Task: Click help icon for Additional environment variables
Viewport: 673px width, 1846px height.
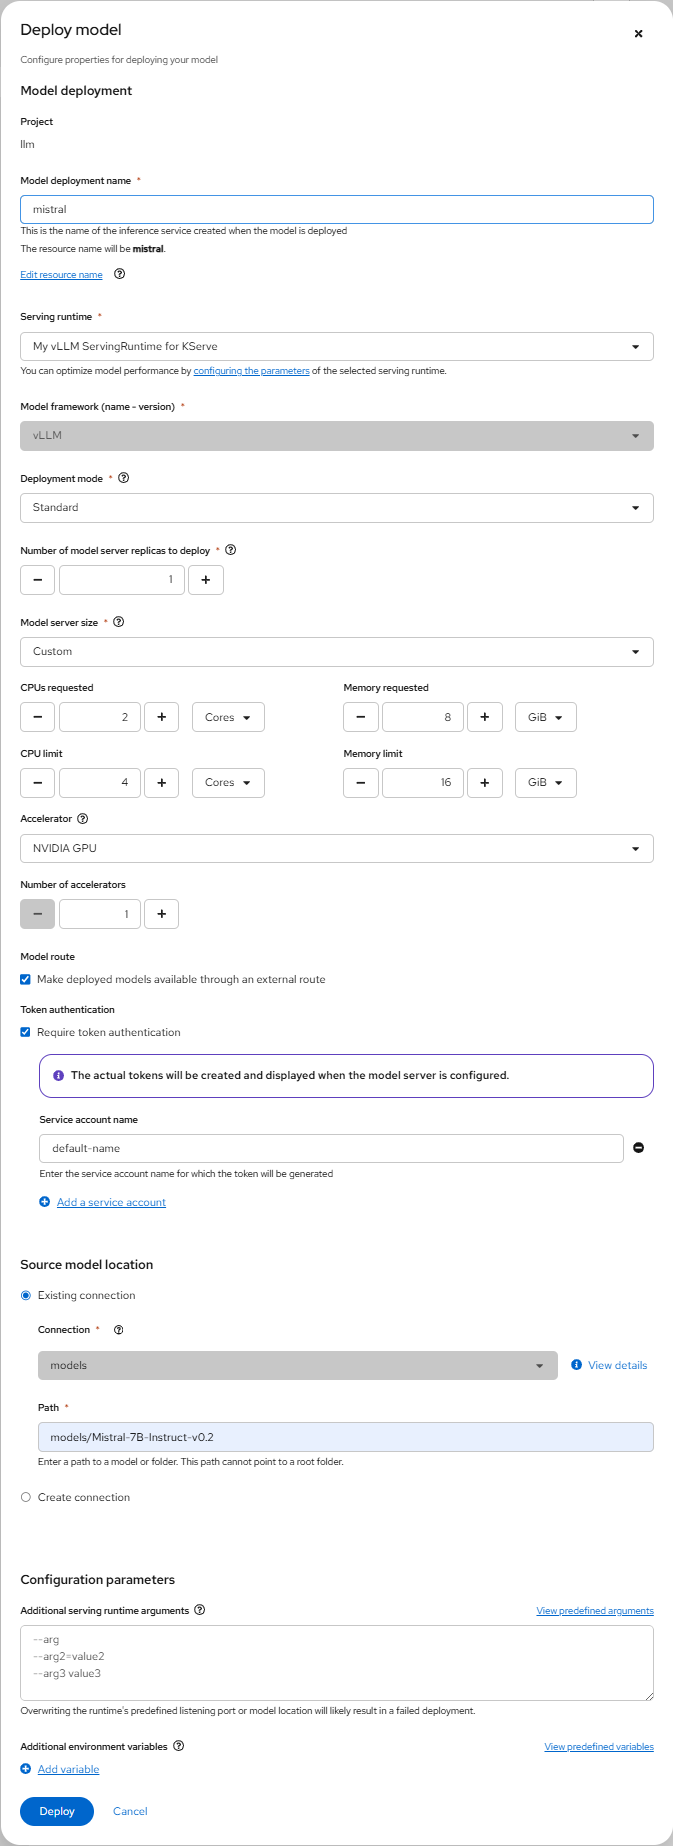Action: pos(179,1746)
